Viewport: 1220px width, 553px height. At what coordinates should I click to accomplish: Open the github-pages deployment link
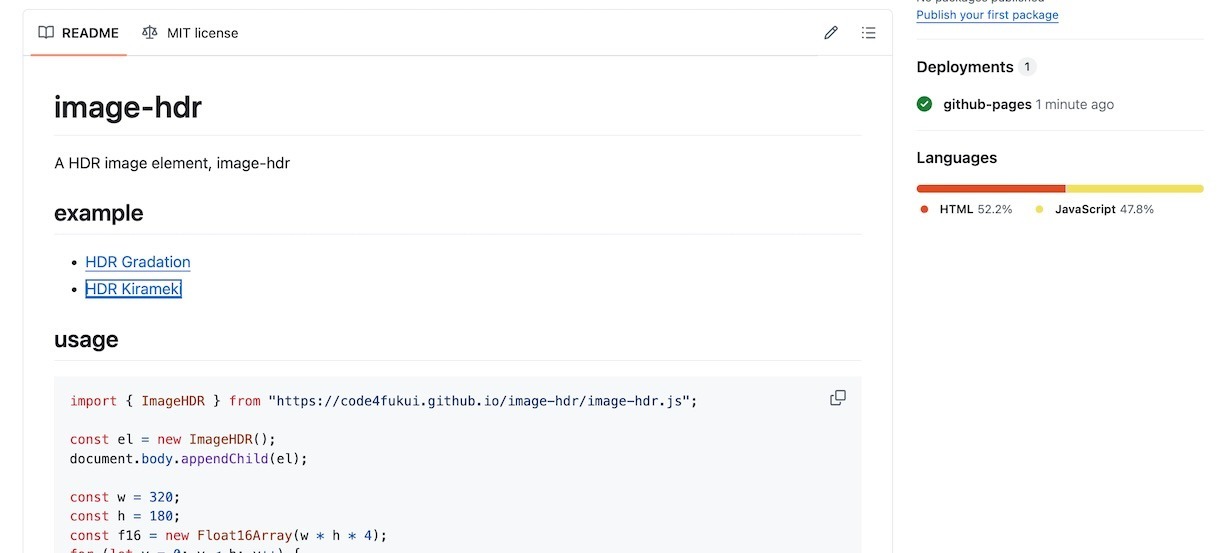click(987, 104)
